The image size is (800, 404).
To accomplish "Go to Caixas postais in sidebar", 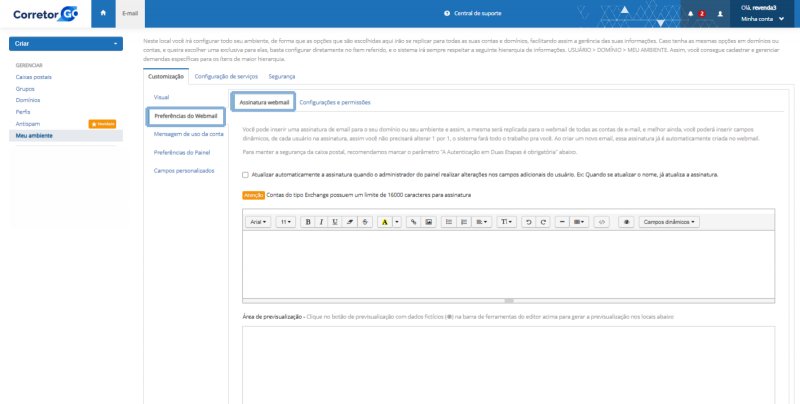I will (x=34, y=77).
